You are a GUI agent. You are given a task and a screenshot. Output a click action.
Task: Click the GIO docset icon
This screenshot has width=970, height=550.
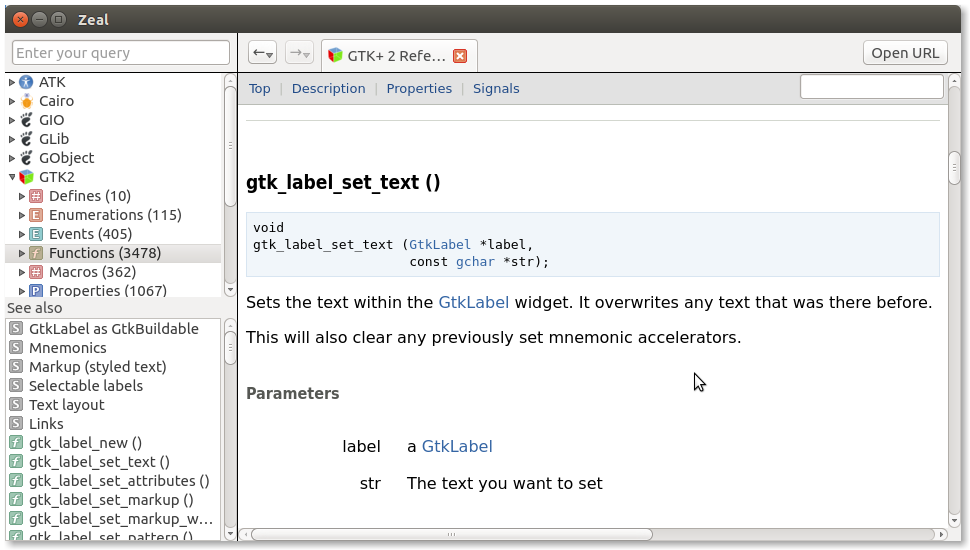click(26, 120)
